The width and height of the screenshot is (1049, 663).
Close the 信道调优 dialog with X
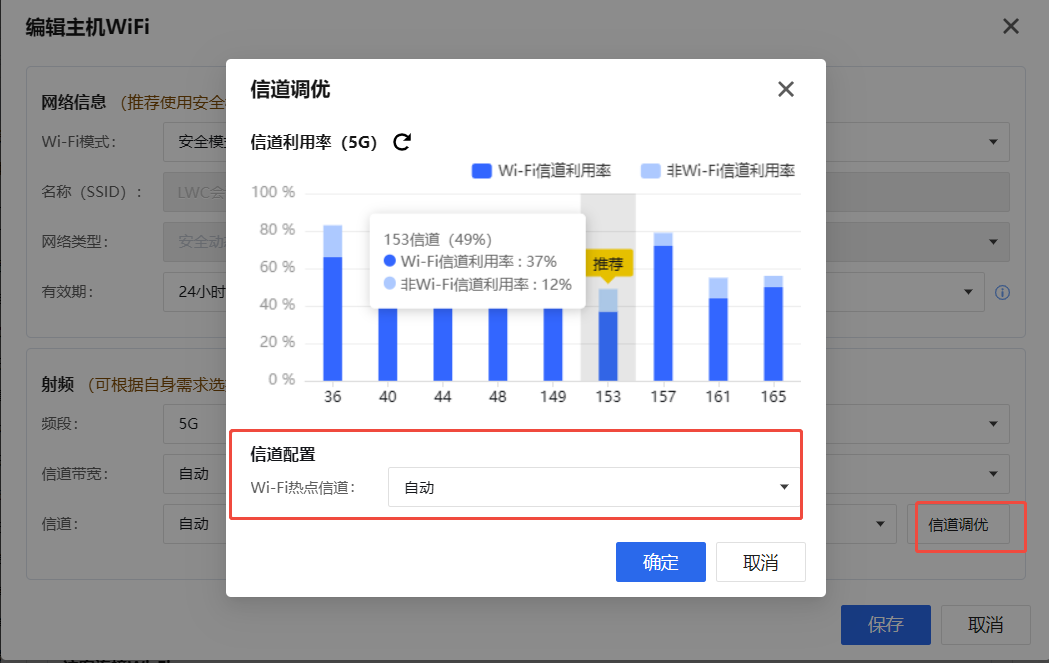(786, 89)
